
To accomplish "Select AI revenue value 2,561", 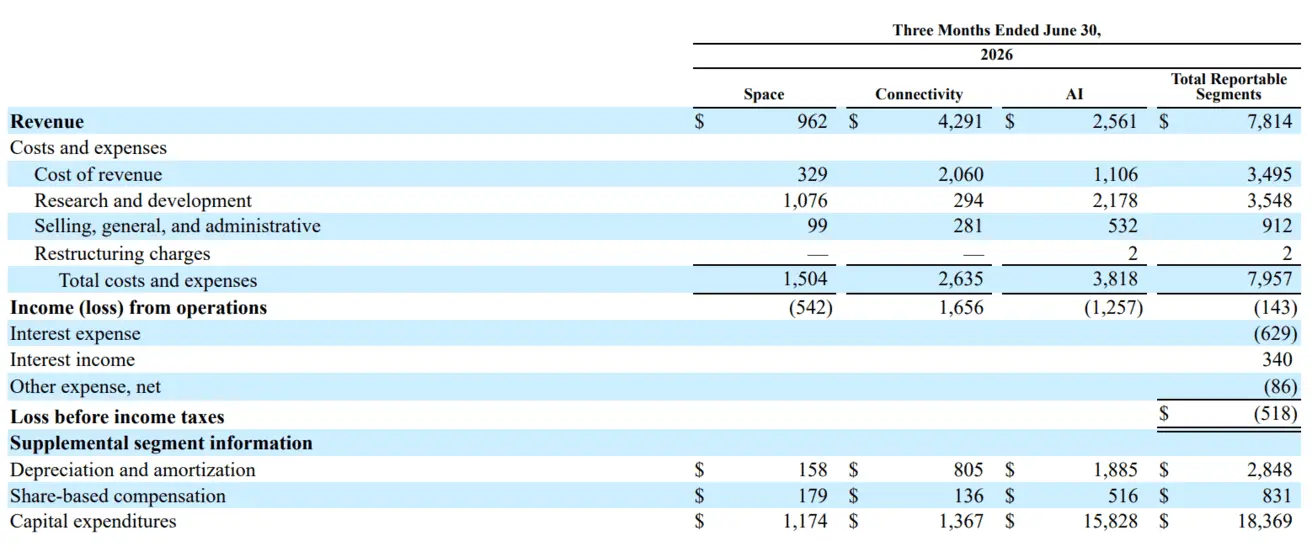I will (x=1115, y=122).
